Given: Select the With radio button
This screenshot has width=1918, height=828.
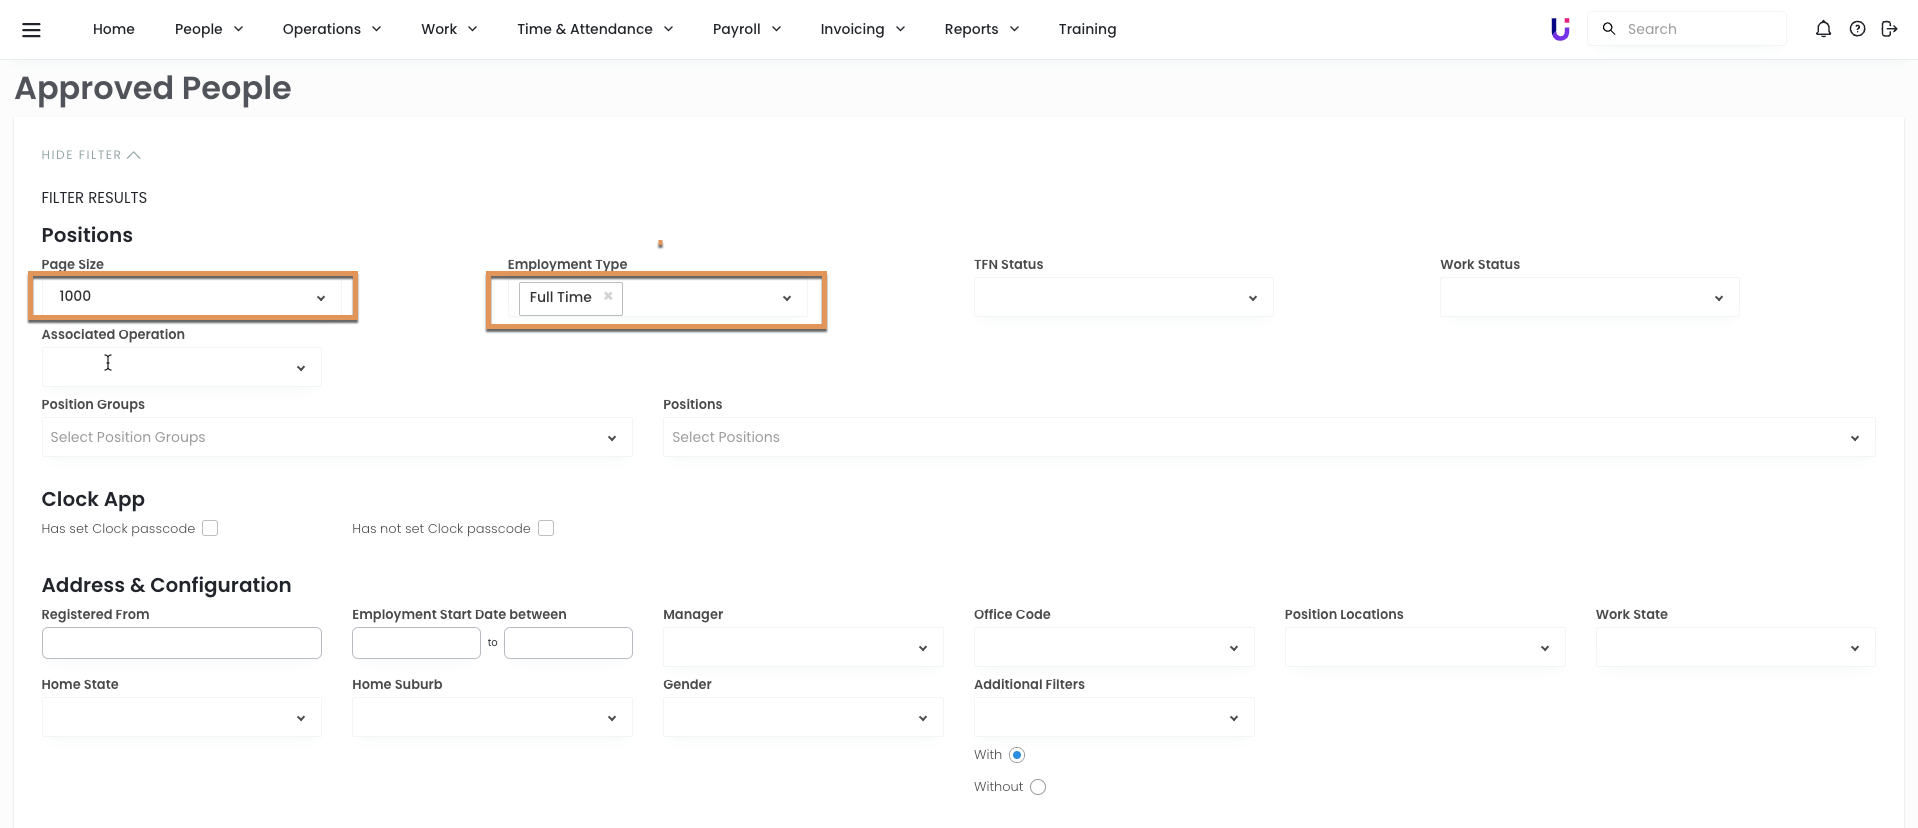Looking at the screenshot, I should pyautogui.click(x=1017, y=755).
